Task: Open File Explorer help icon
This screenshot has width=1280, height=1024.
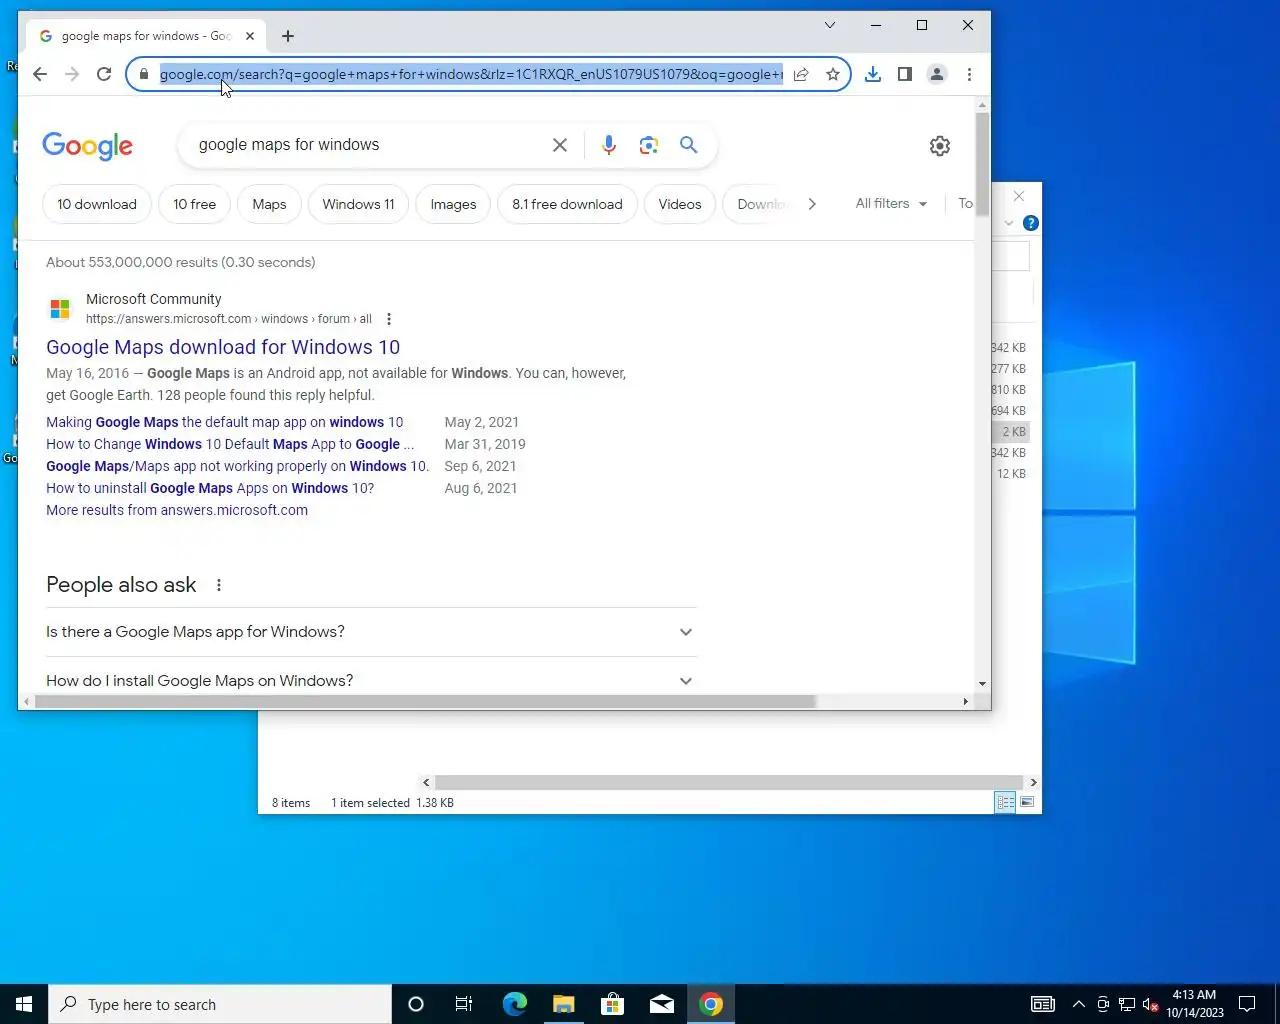Action: (1031, 223)
